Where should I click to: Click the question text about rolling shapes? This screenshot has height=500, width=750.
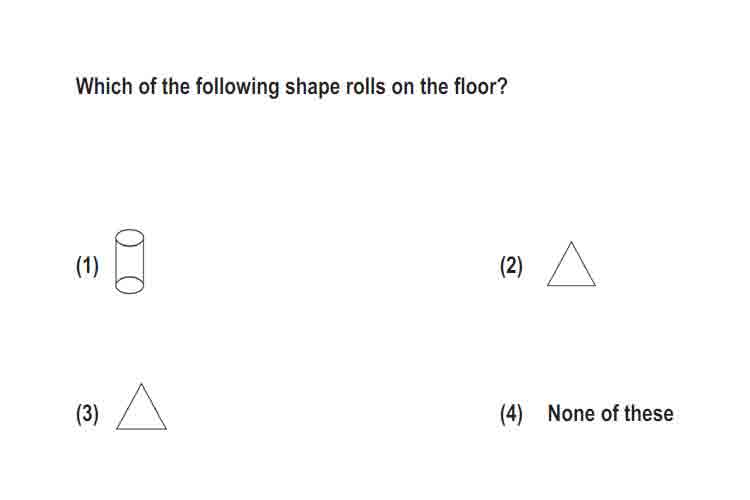click(x=291, y=87)
